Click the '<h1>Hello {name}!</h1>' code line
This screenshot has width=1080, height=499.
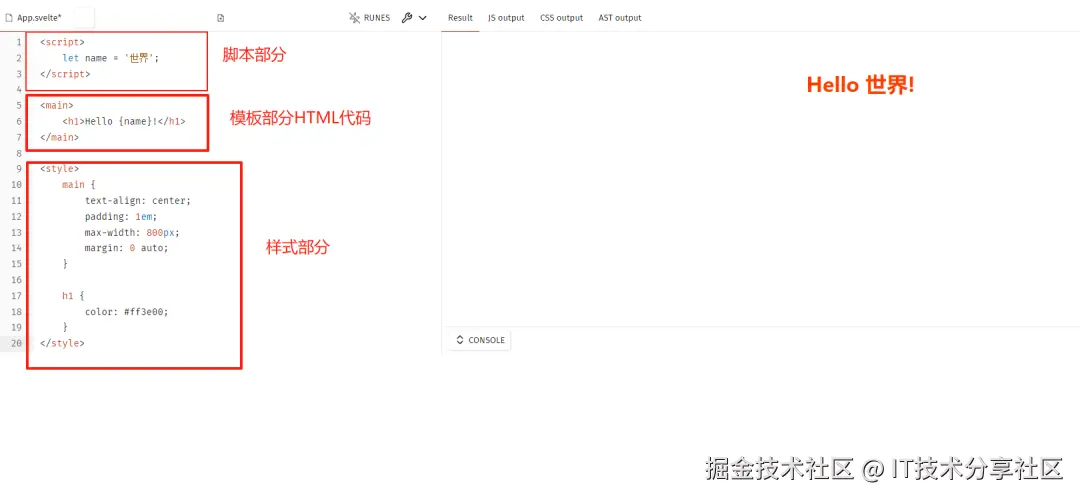124,121
